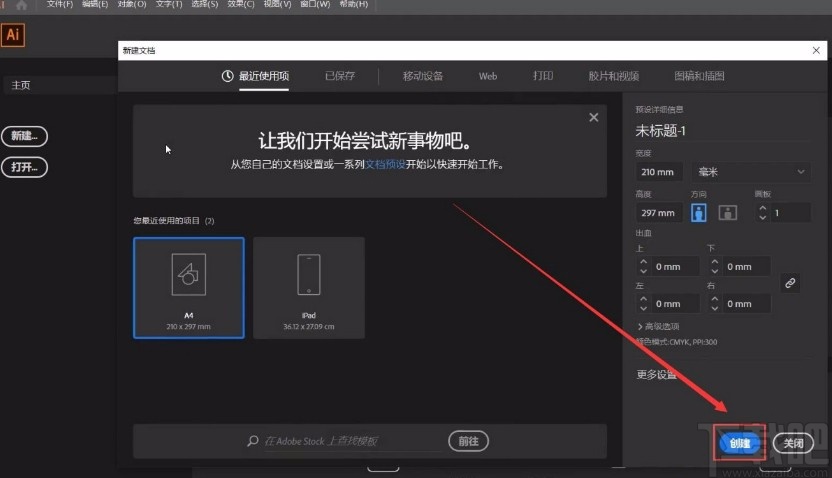
Task: Switch to the Web tab
Action: pos(488,76)
